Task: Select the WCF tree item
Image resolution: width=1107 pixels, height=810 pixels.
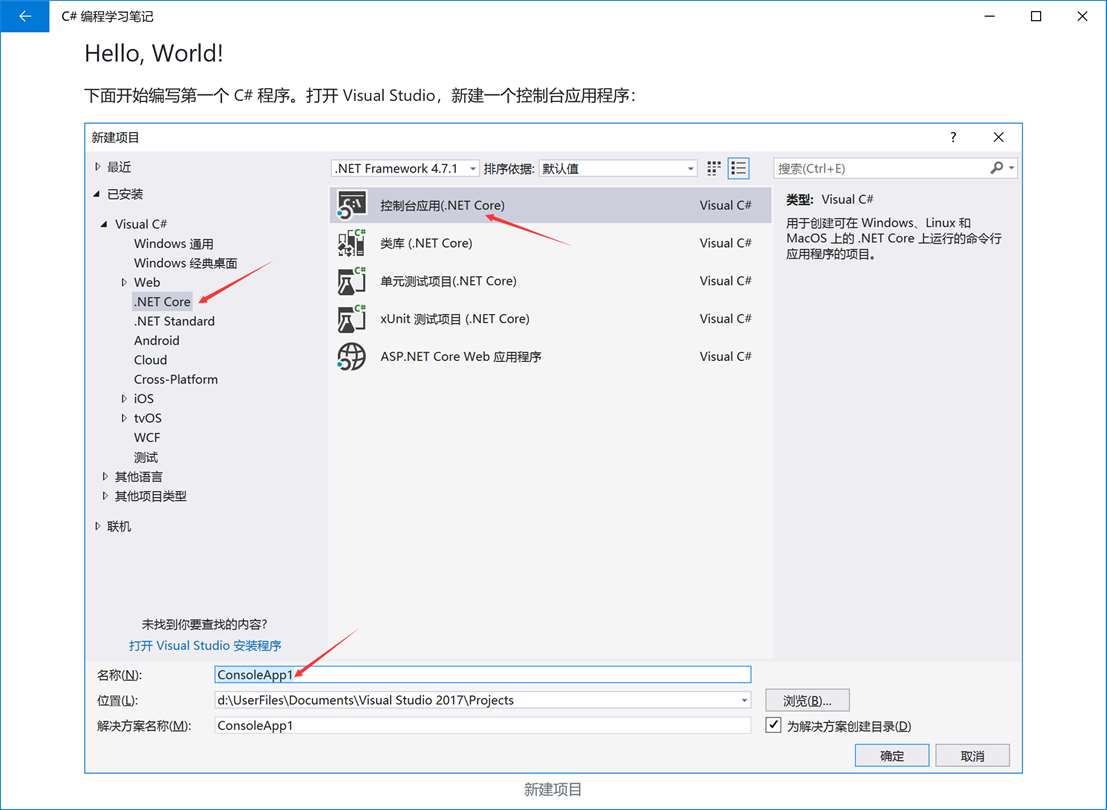Action: (x=147, y=437)
